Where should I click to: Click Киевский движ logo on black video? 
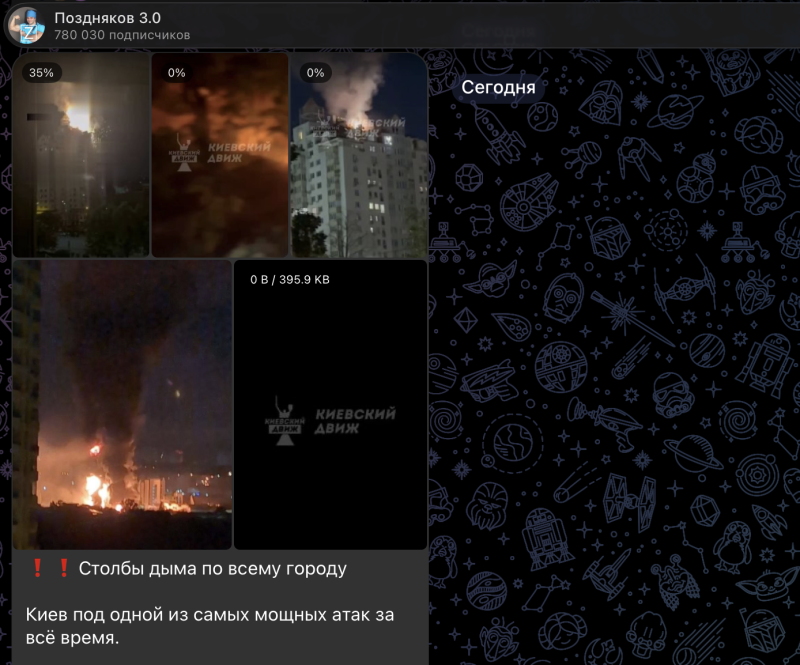pyautogui.click(x=330, y=420)
